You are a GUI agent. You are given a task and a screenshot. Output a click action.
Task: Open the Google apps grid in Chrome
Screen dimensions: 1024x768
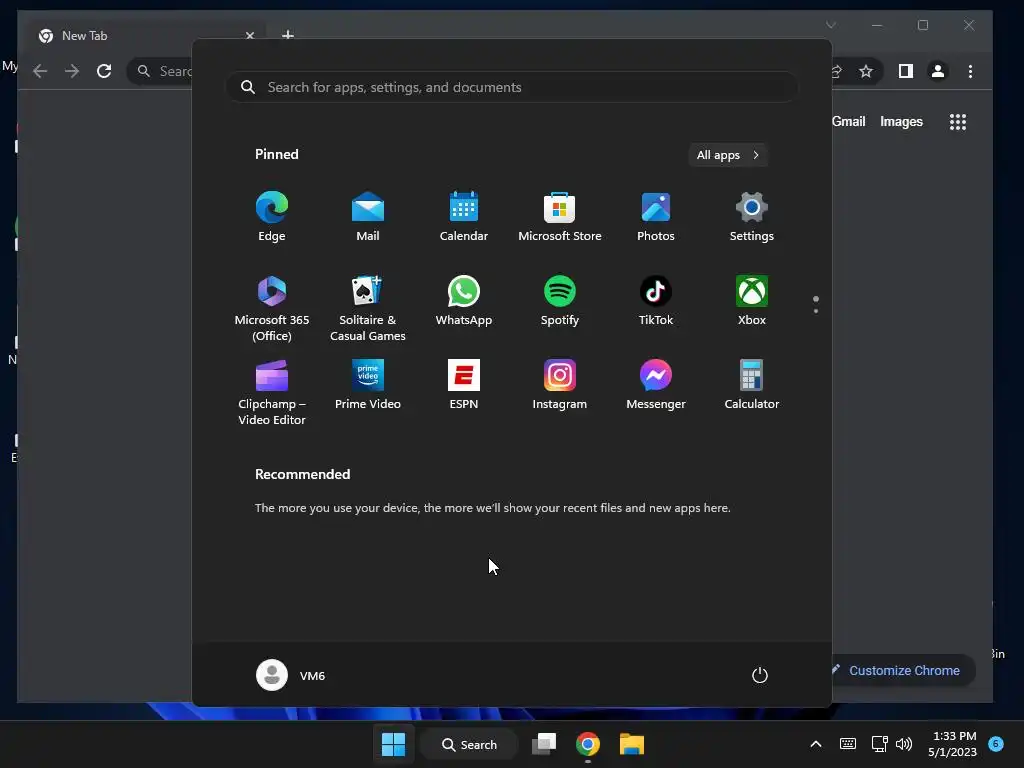pyautogui.click(x=958, y=122)
